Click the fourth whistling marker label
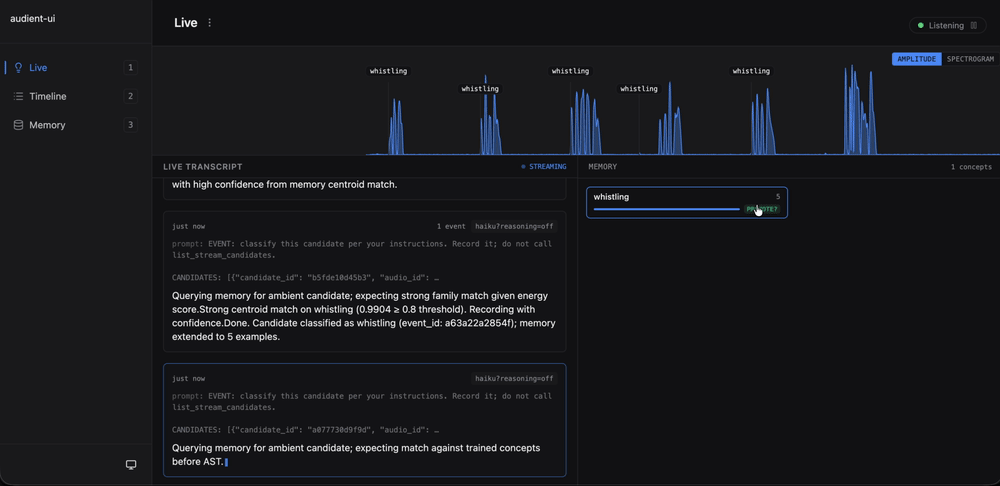 pos(639,89)
